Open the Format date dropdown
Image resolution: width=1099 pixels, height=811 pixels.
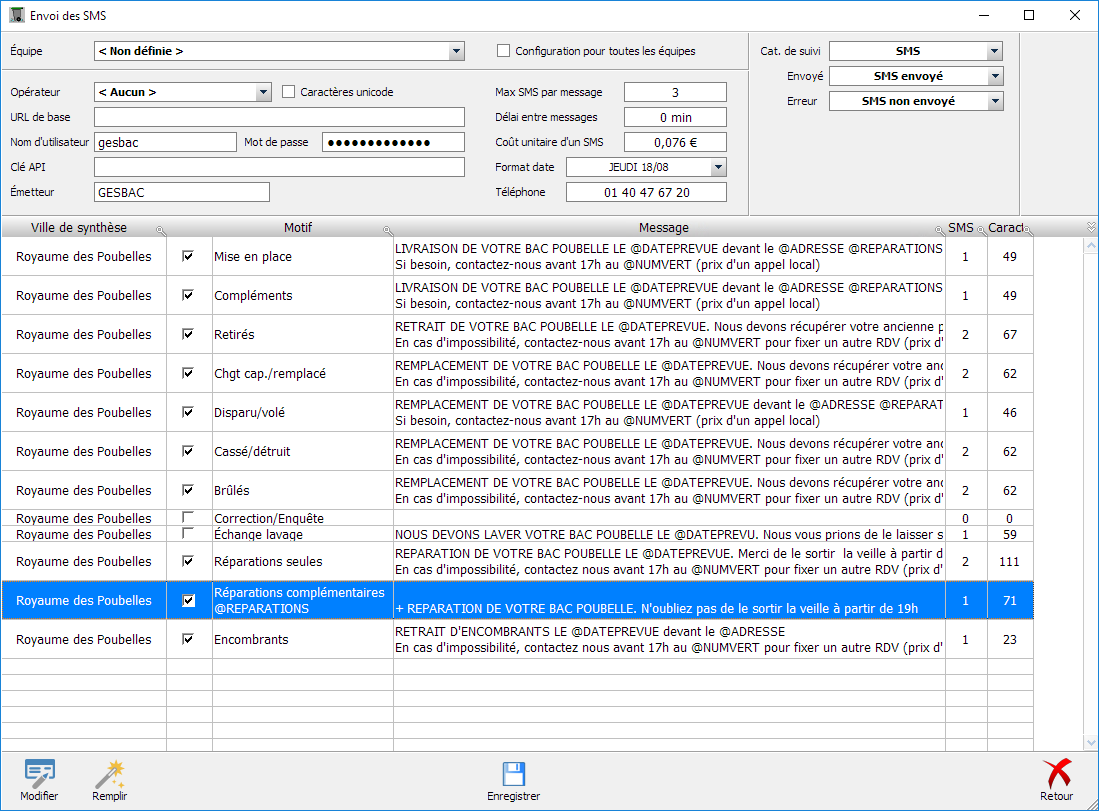(x=718, y=167)
